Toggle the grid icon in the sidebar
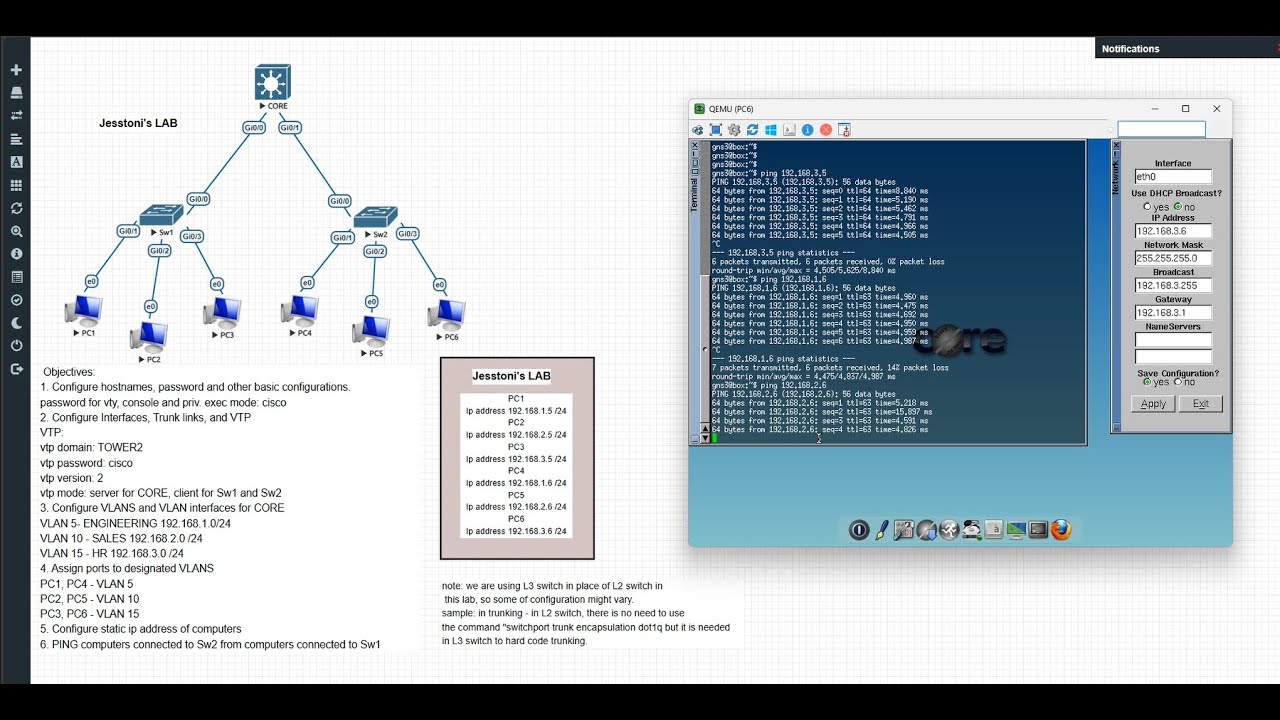Image resolution: width=1280 pixels, height=720 pixels. pos(16,185)
